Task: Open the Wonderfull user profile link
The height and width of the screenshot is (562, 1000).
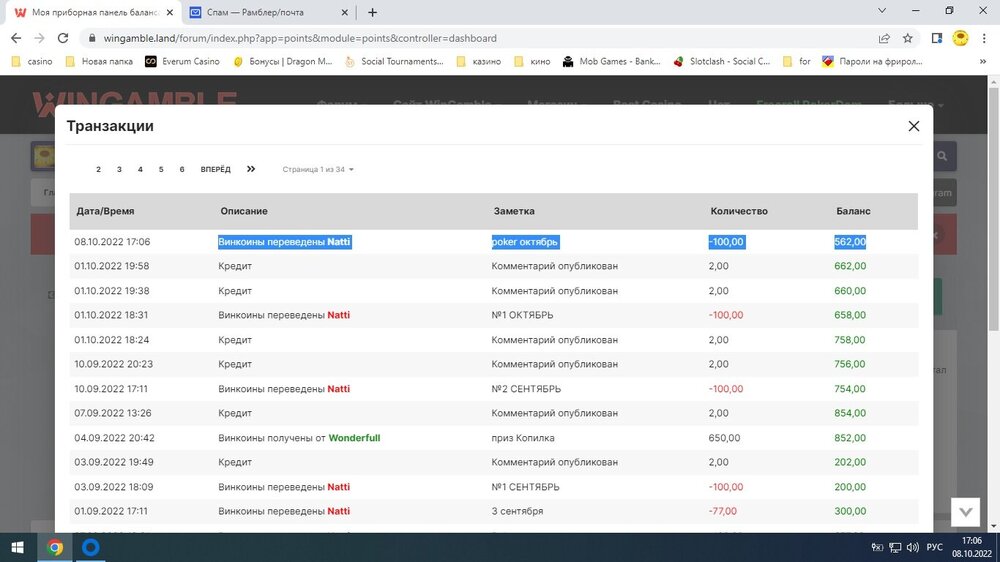Action: (x=354, y=438)
